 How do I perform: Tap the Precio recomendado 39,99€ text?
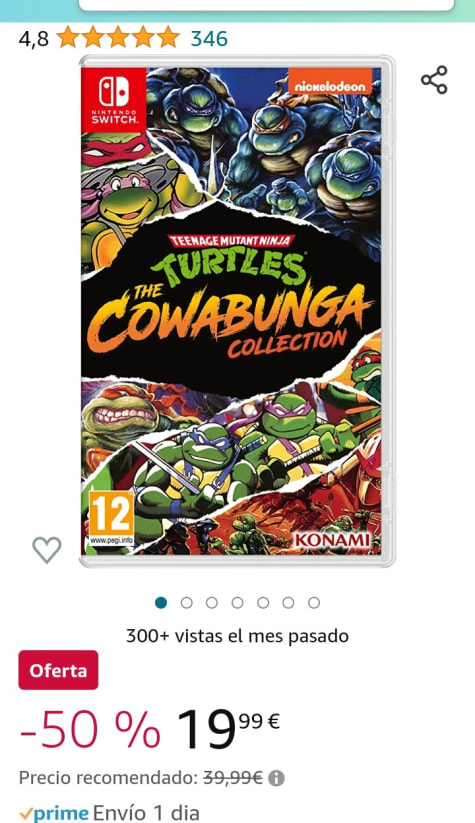point(141,778)
